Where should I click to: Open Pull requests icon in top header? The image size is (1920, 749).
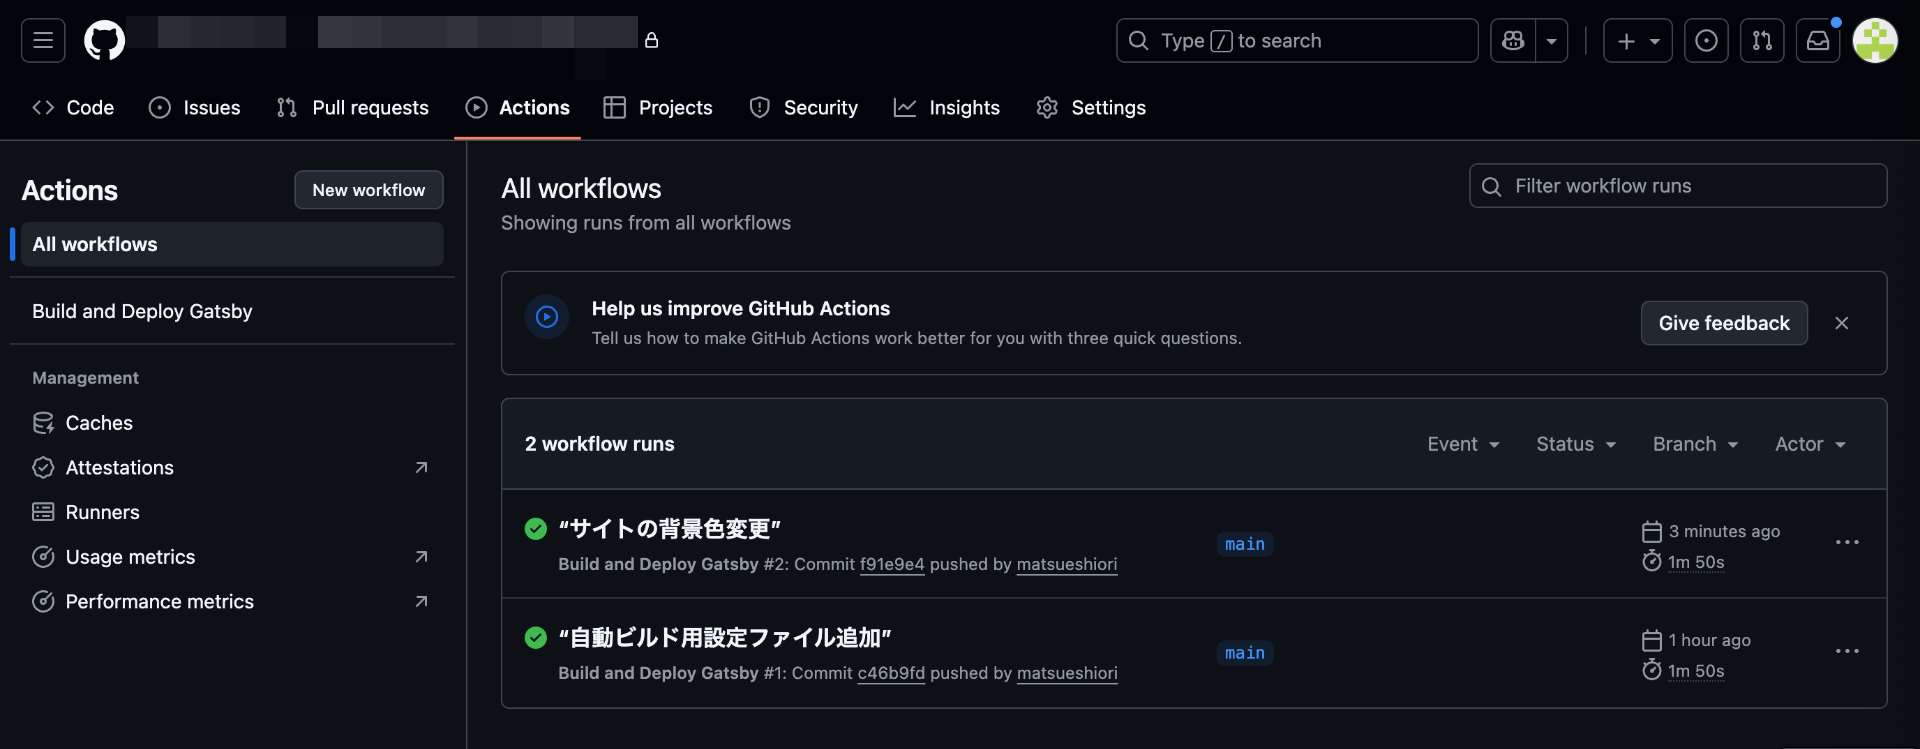1762,41
